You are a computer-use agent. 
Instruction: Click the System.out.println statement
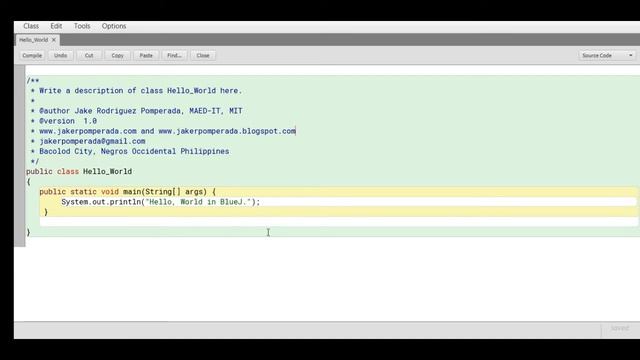(161, 202)
